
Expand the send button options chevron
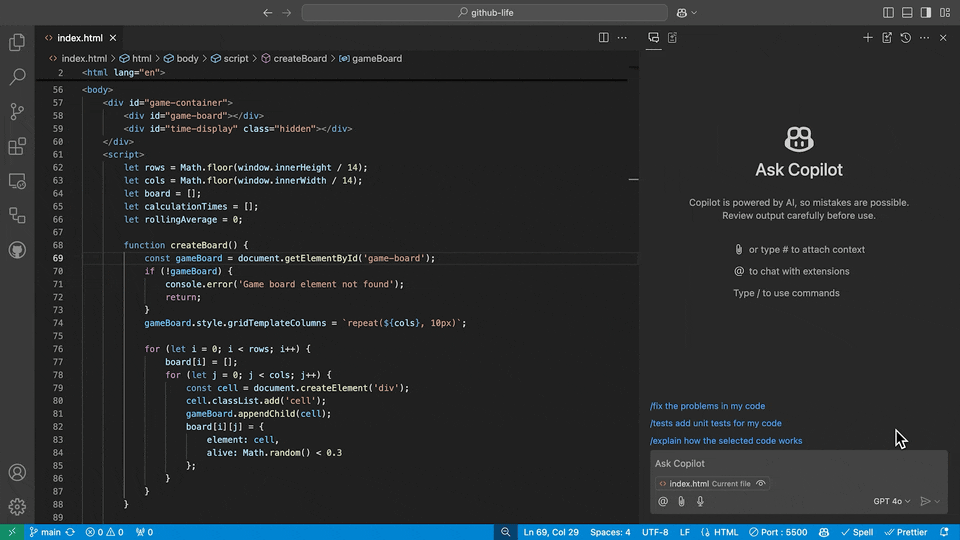[938, 501]
